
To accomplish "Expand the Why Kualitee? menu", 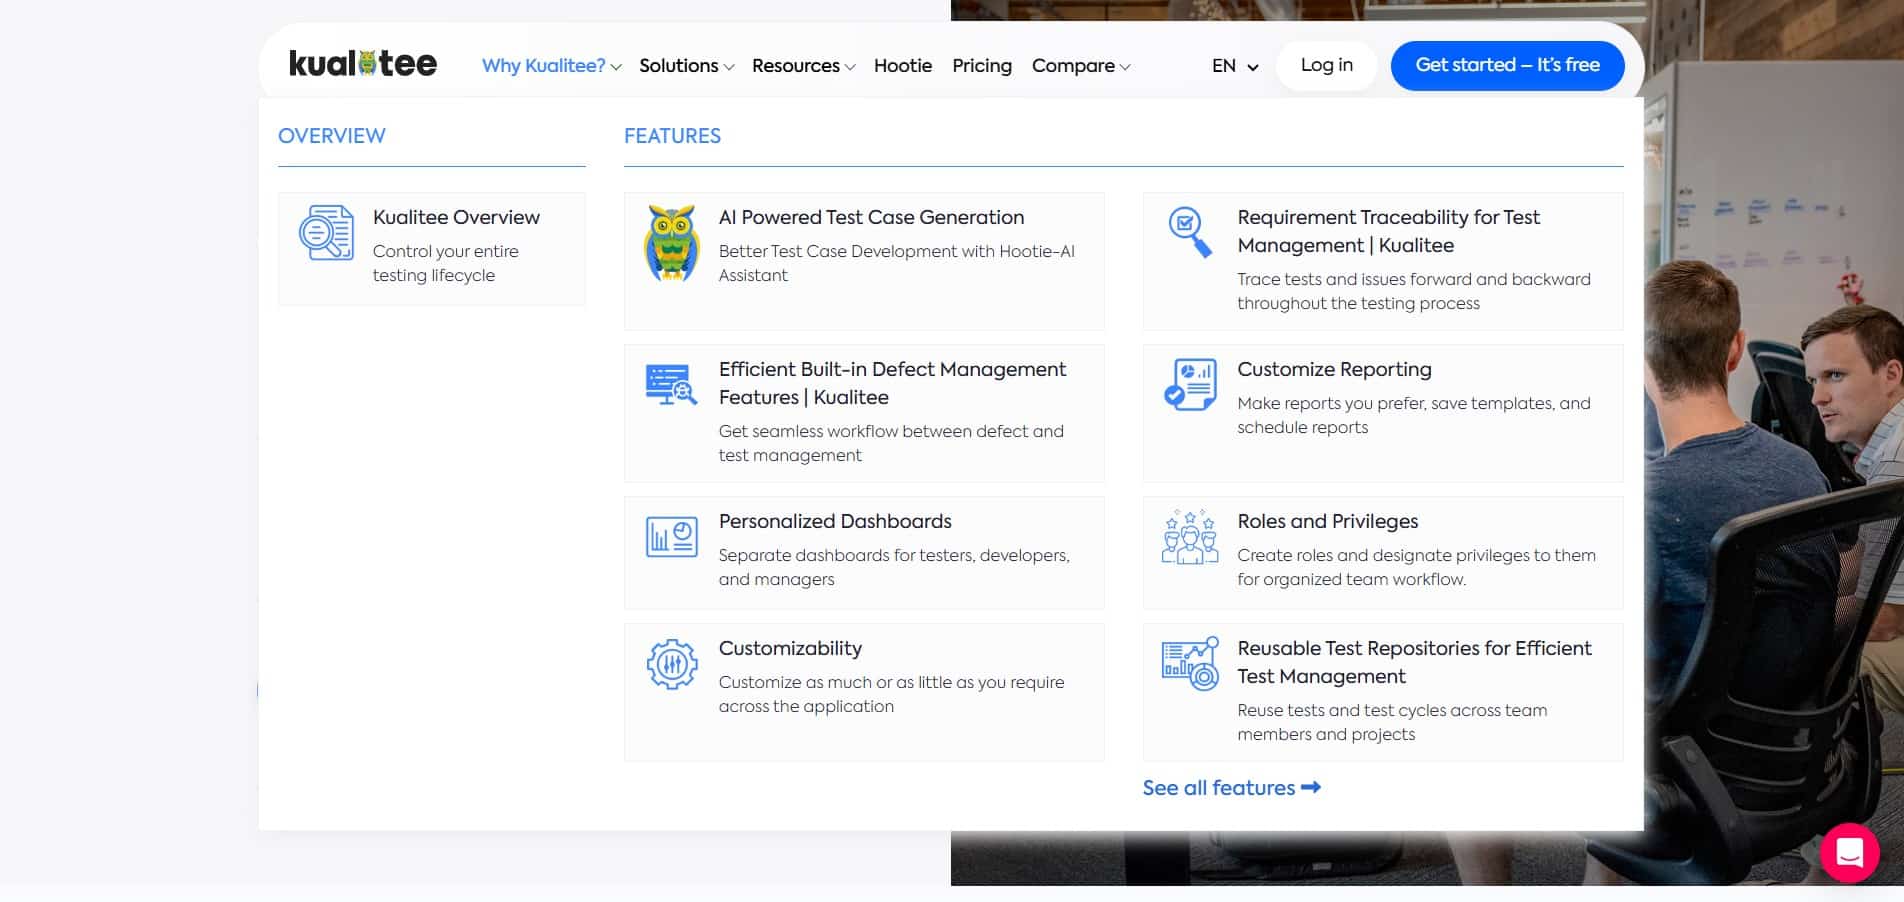I will coord(551,65).
